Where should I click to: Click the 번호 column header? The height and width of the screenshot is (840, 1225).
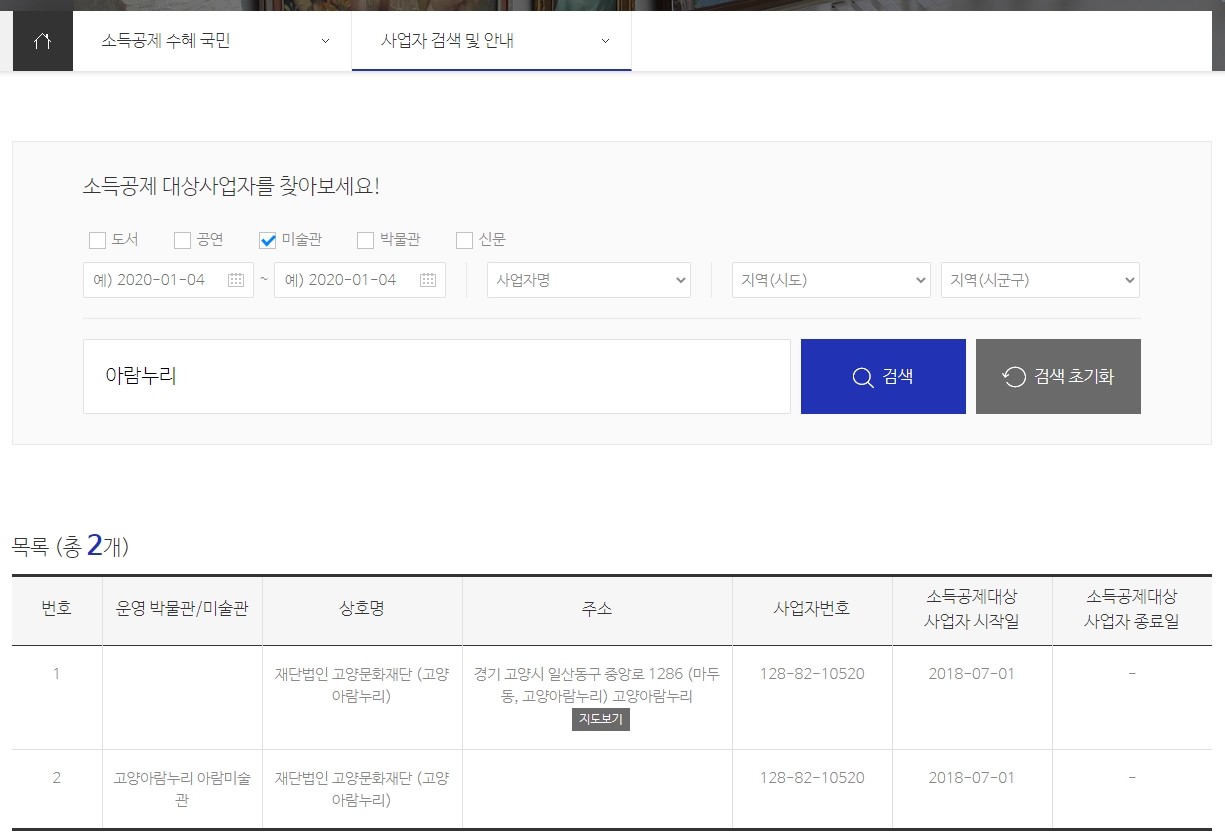(x=57, y=609)
